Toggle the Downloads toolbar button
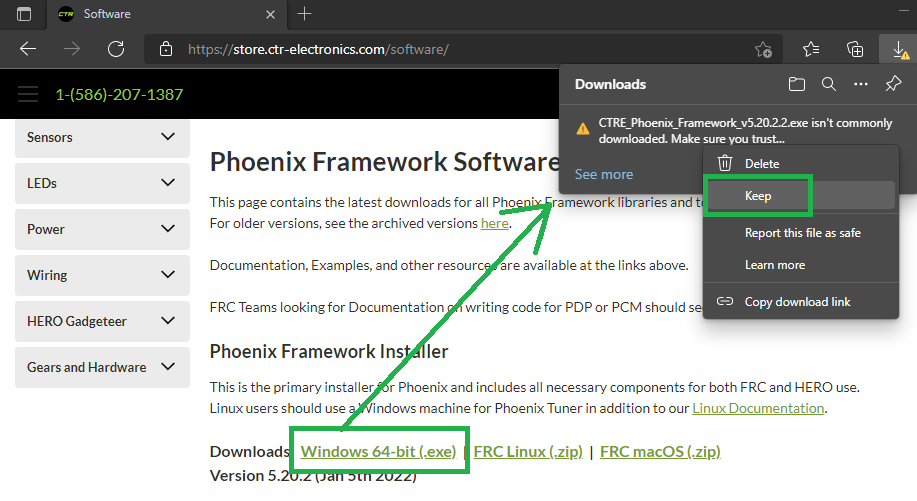This screenshot has width=917, height=501. (900, 50)
